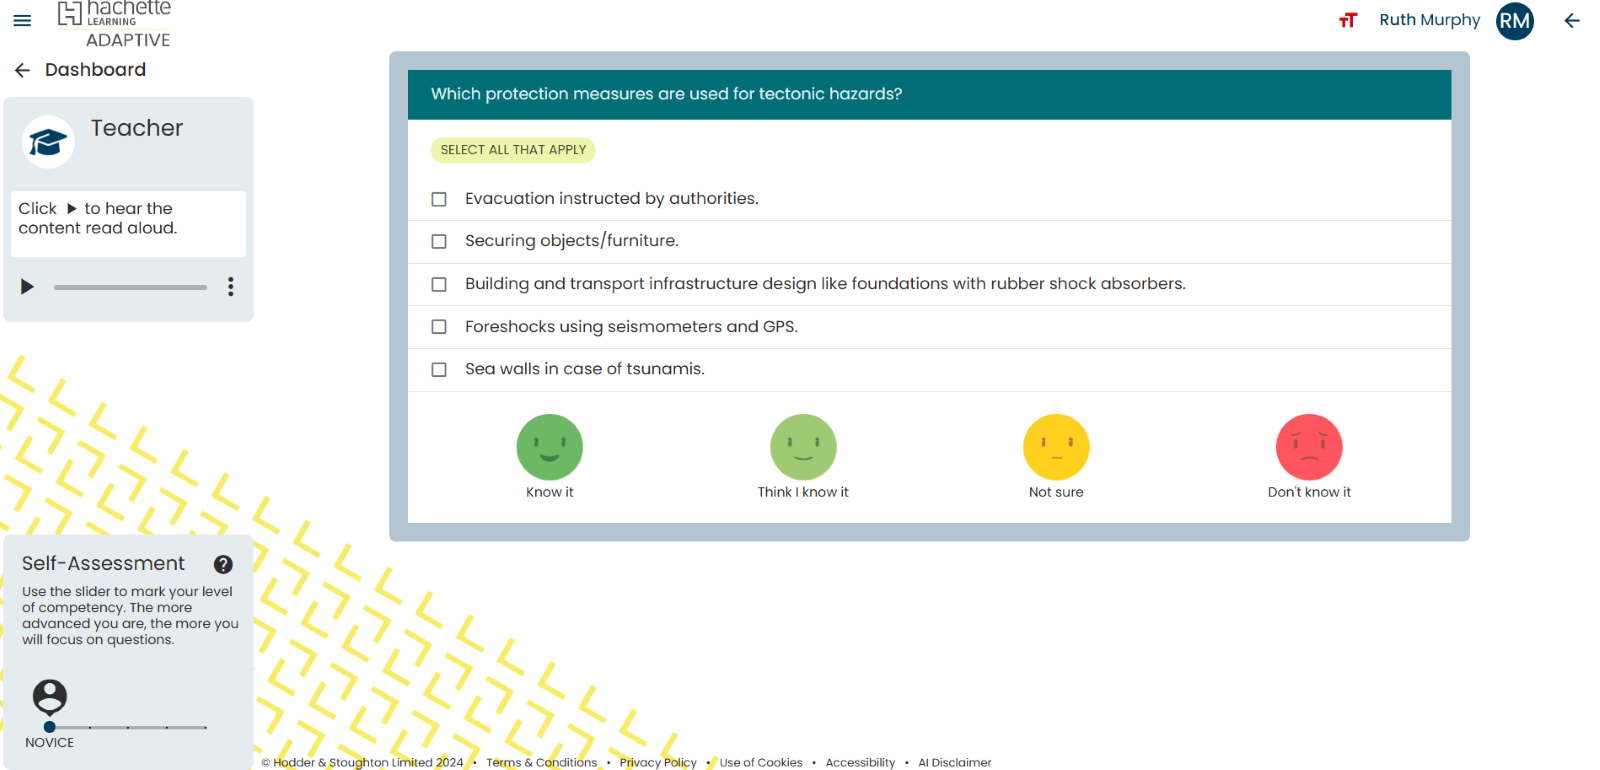
Task: Check 'Foreshocks using seismometers and GPS'
Action: (439, 327)
